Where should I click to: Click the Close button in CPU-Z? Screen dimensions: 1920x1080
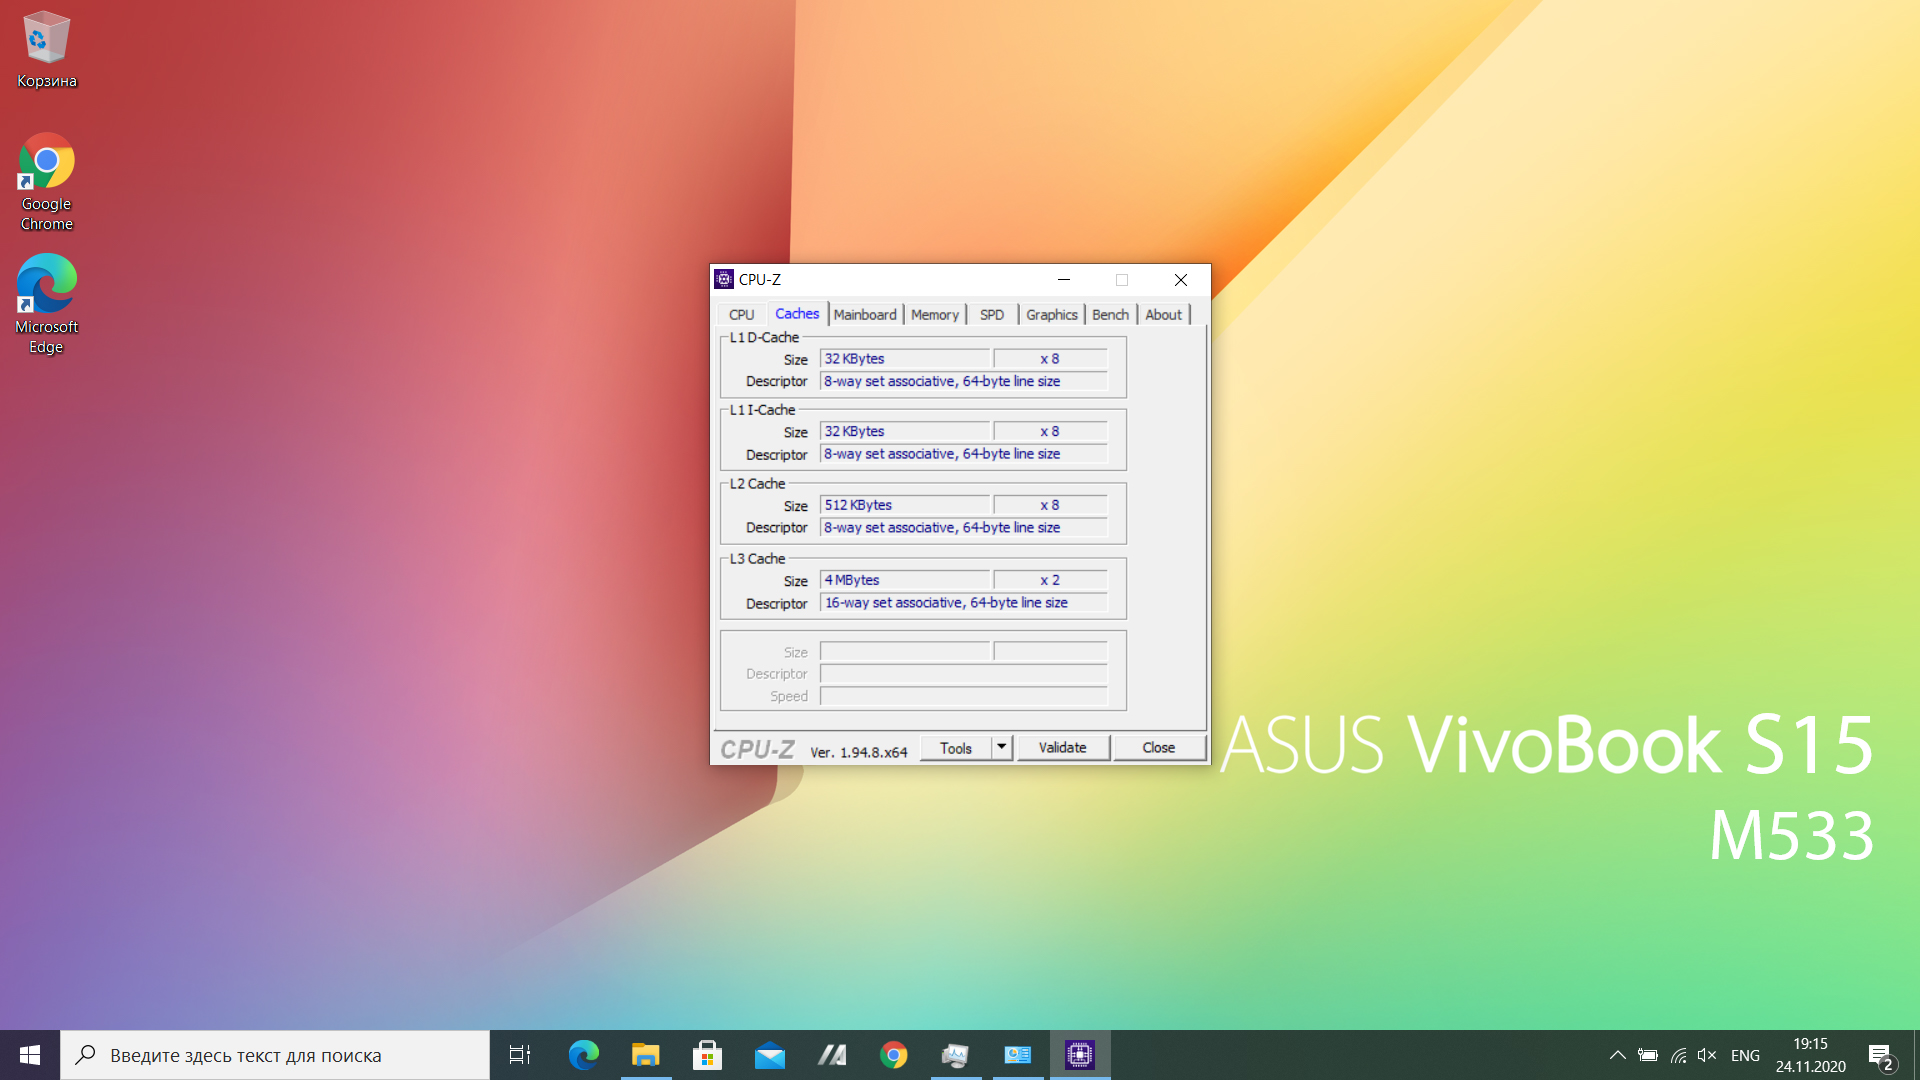[1159, 747]
